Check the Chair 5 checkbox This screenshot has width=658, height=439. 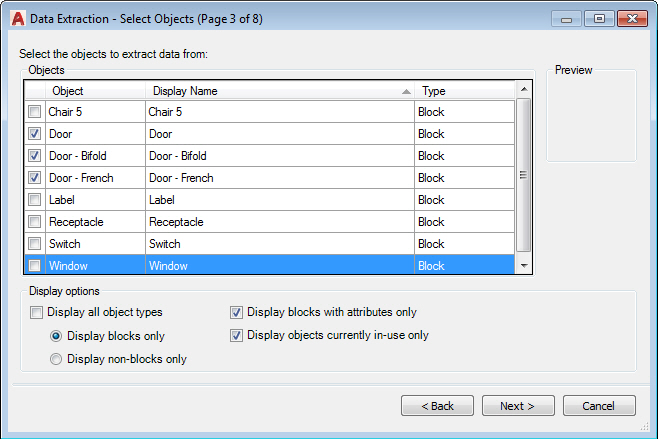click(x=34, y=112)
